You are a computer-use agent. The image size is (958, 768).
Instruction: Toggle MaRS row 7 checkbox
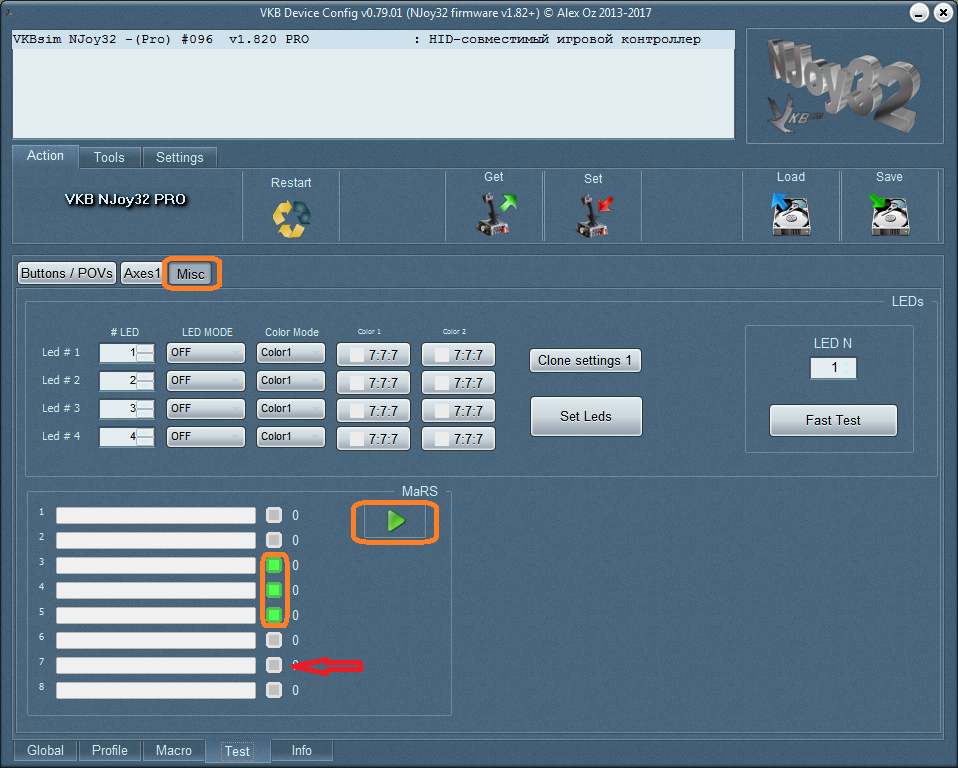(x=274, y=665)
